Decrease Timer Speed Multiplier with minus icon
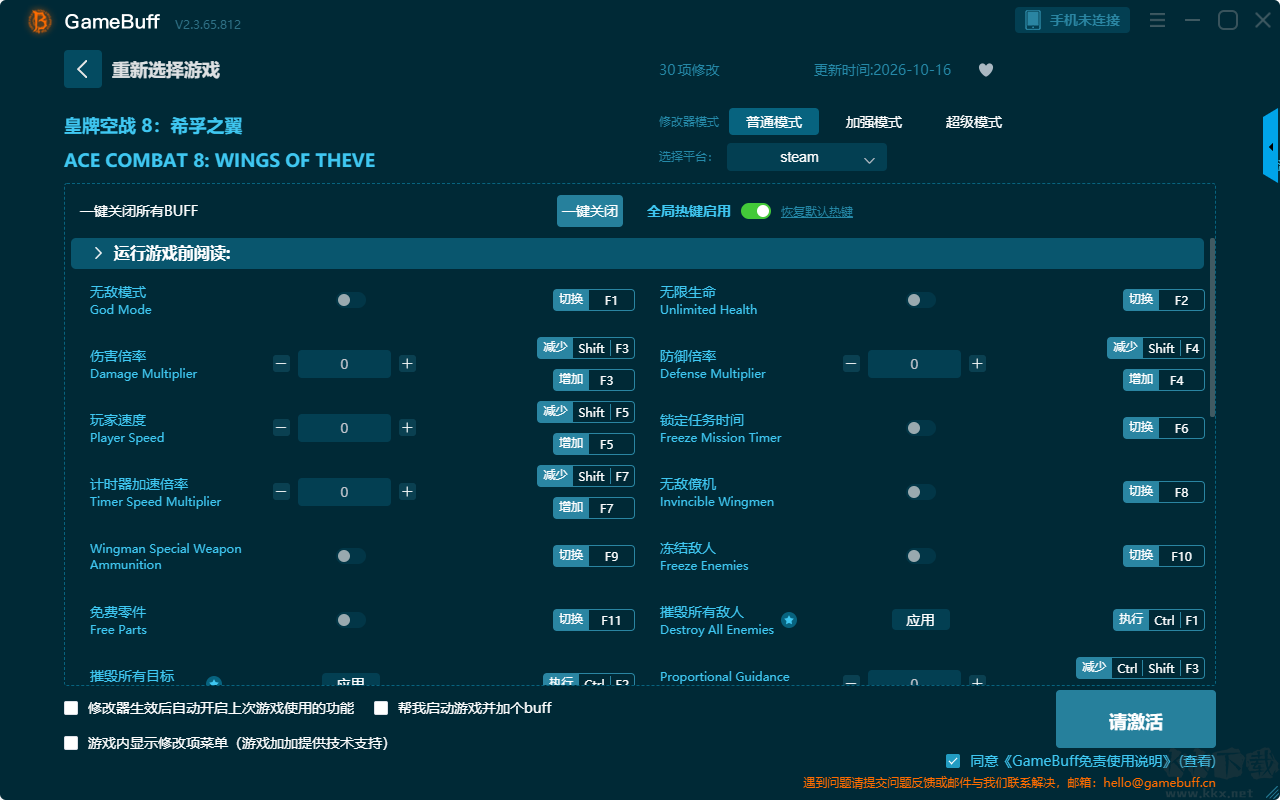This screenshot has height=800, width=1280. coord(281,492)
